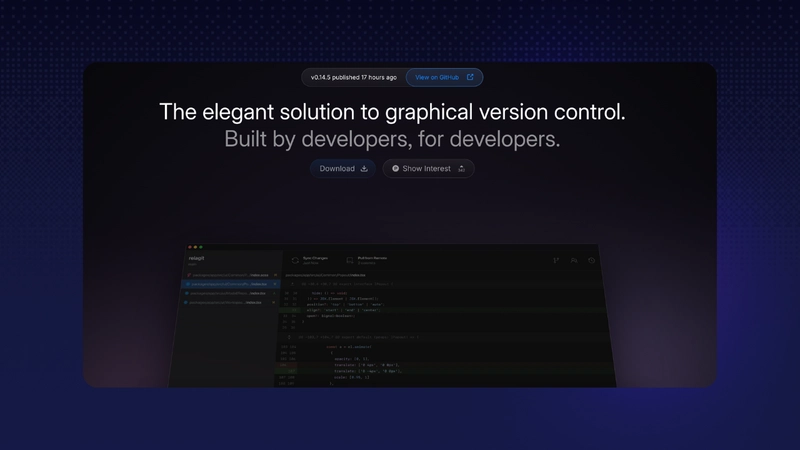This screenshot has height=450, width=800.
Task: Click Sync Changes in the app preview
Action: click(x=315, y=259)
